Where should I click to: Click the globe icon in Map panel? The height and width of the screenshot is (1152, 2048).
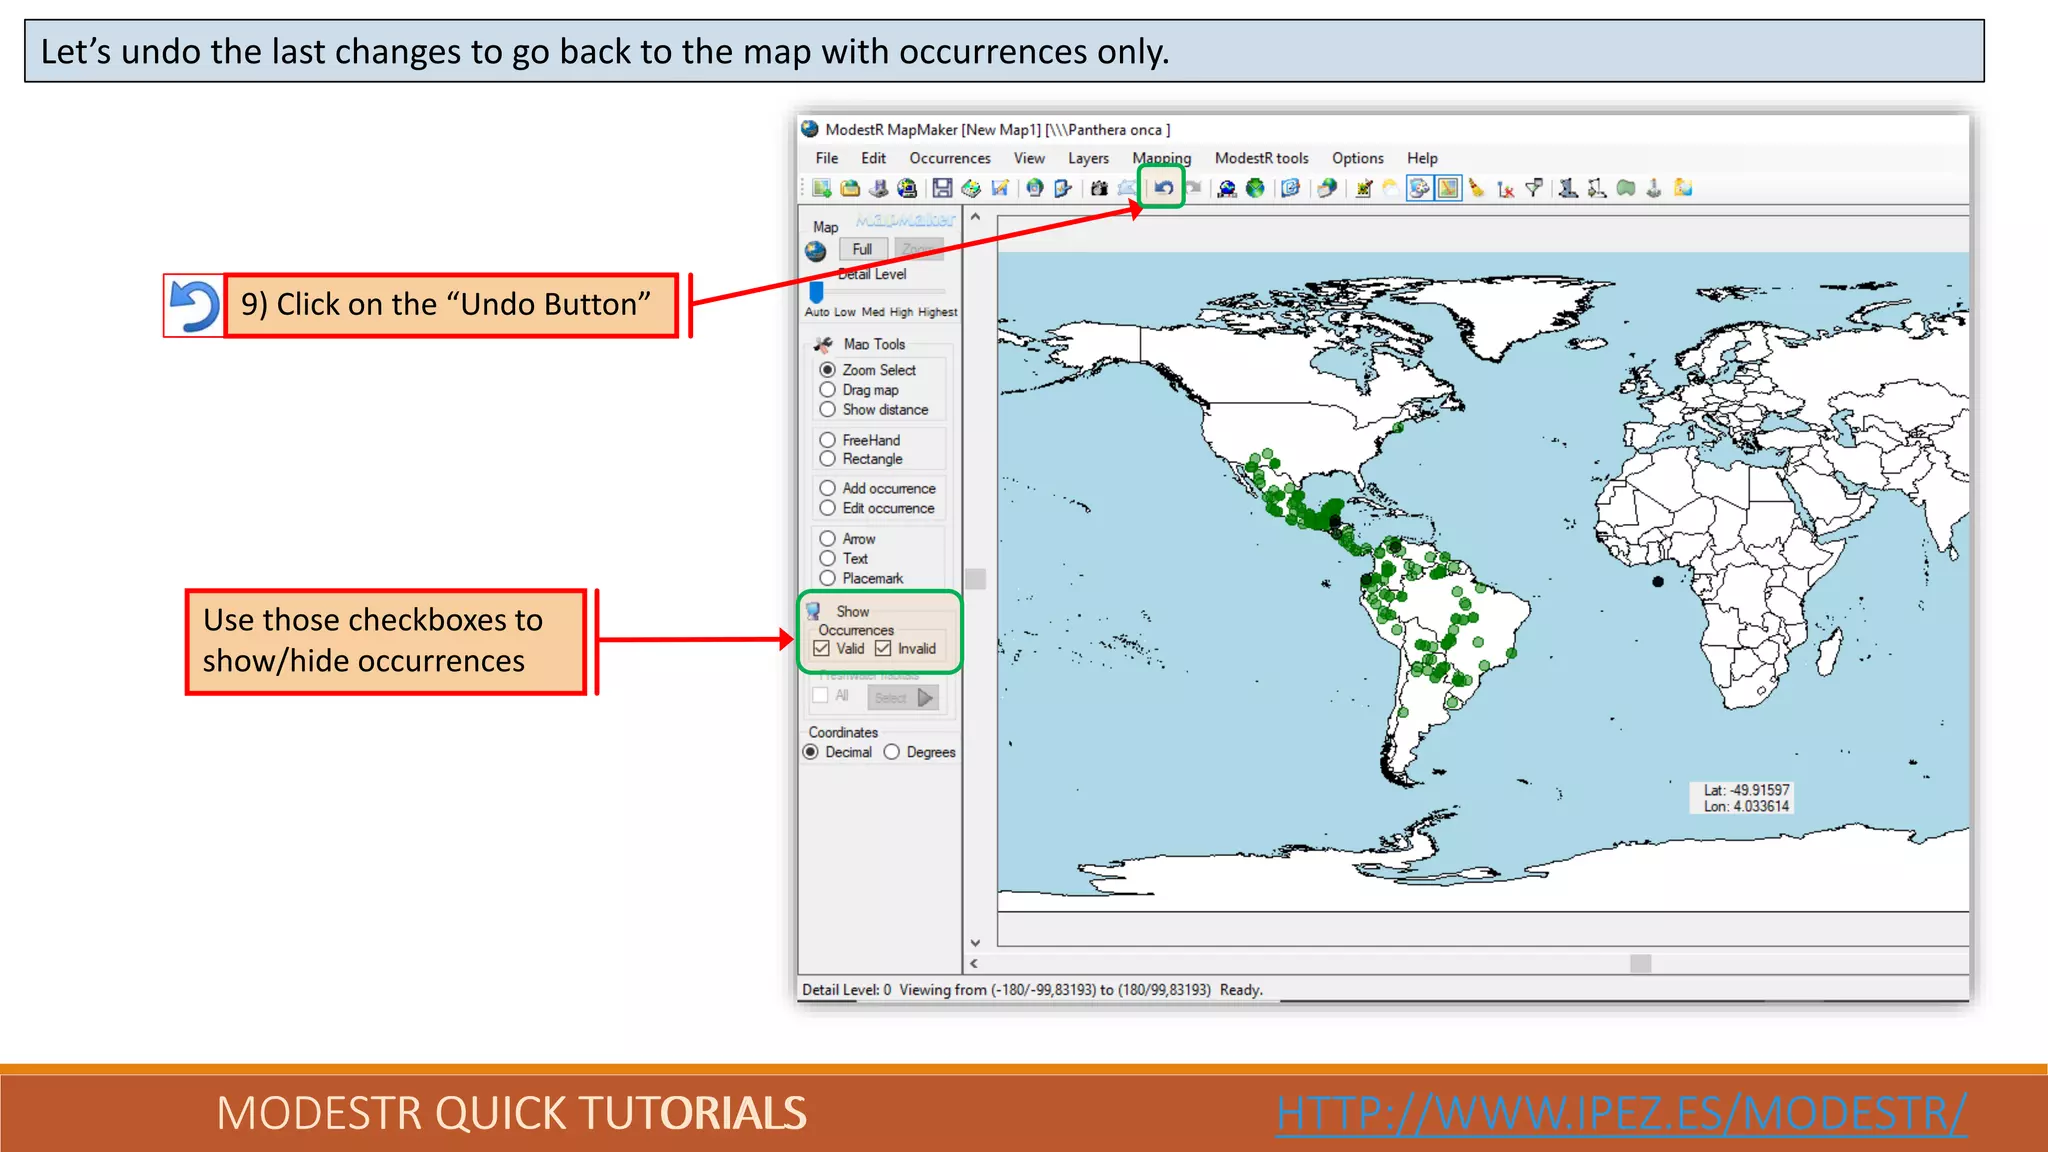click(x=816, y=251)
